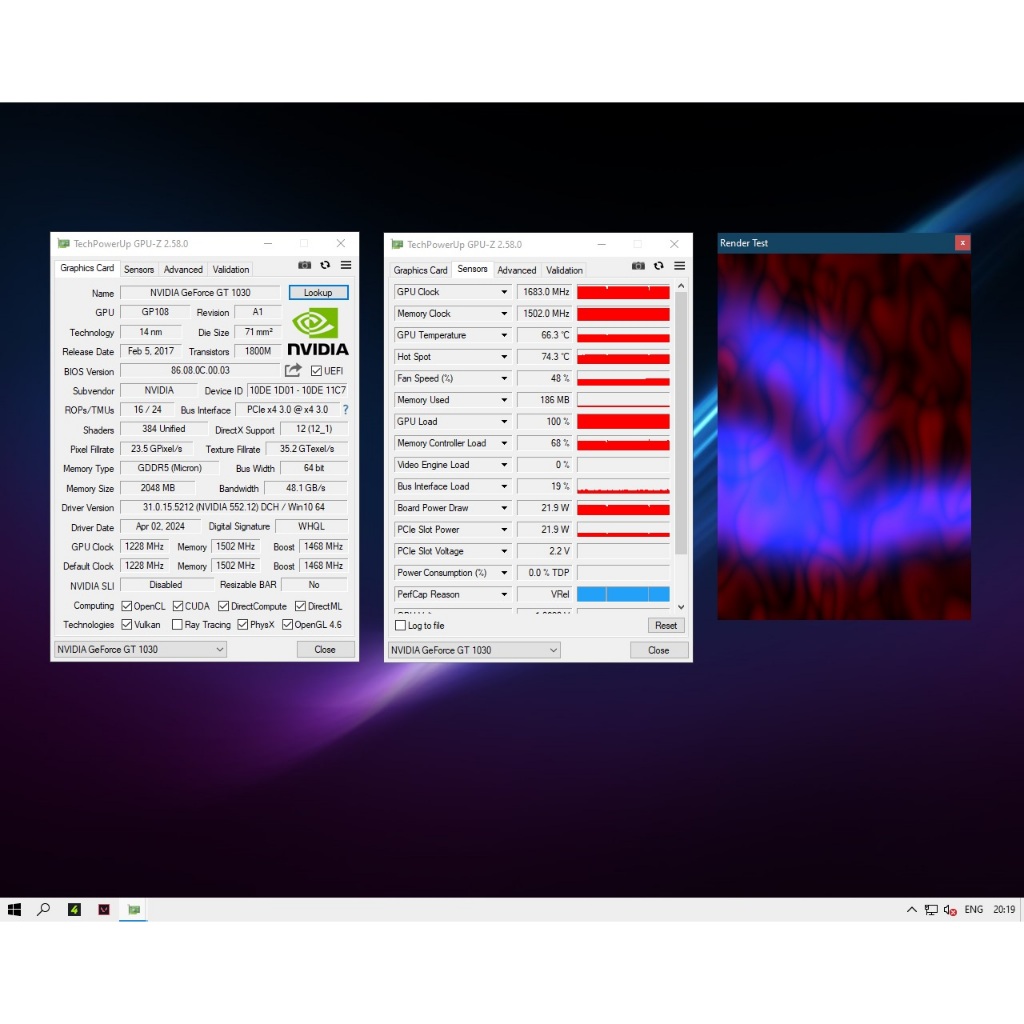Open Validation tab in Graphics Card window
The height and width of the screenshot is (1024, 1024).
231,269
